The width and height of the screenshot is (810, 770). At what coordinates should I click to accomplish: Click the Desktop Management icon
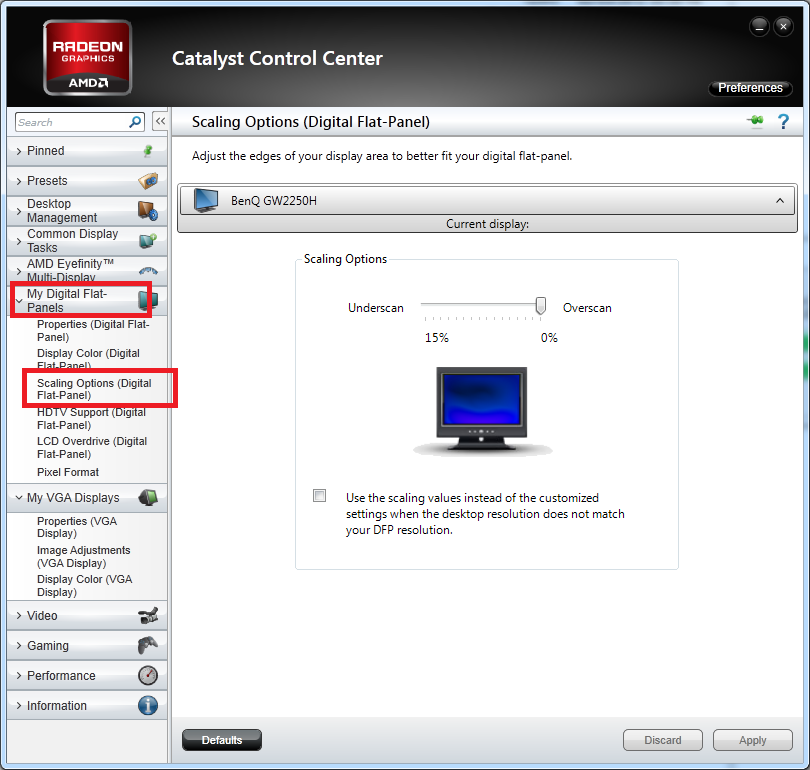coord(148,211)
